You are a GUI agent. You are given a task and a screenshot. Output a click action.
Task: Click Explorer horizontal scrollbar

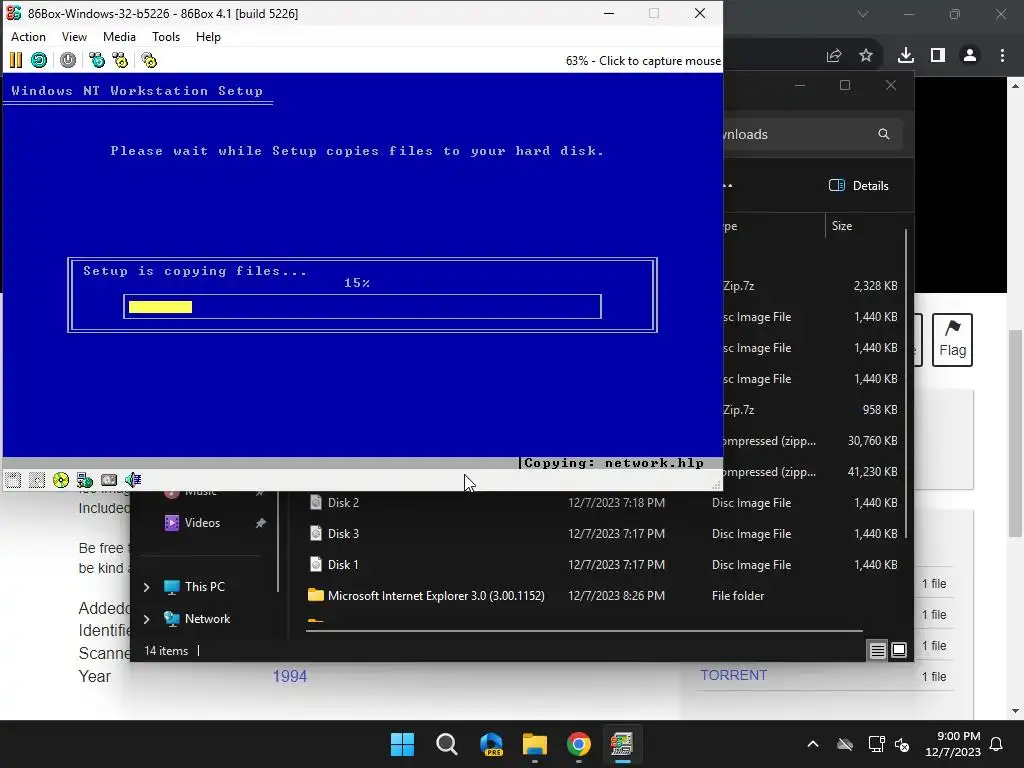584,631
